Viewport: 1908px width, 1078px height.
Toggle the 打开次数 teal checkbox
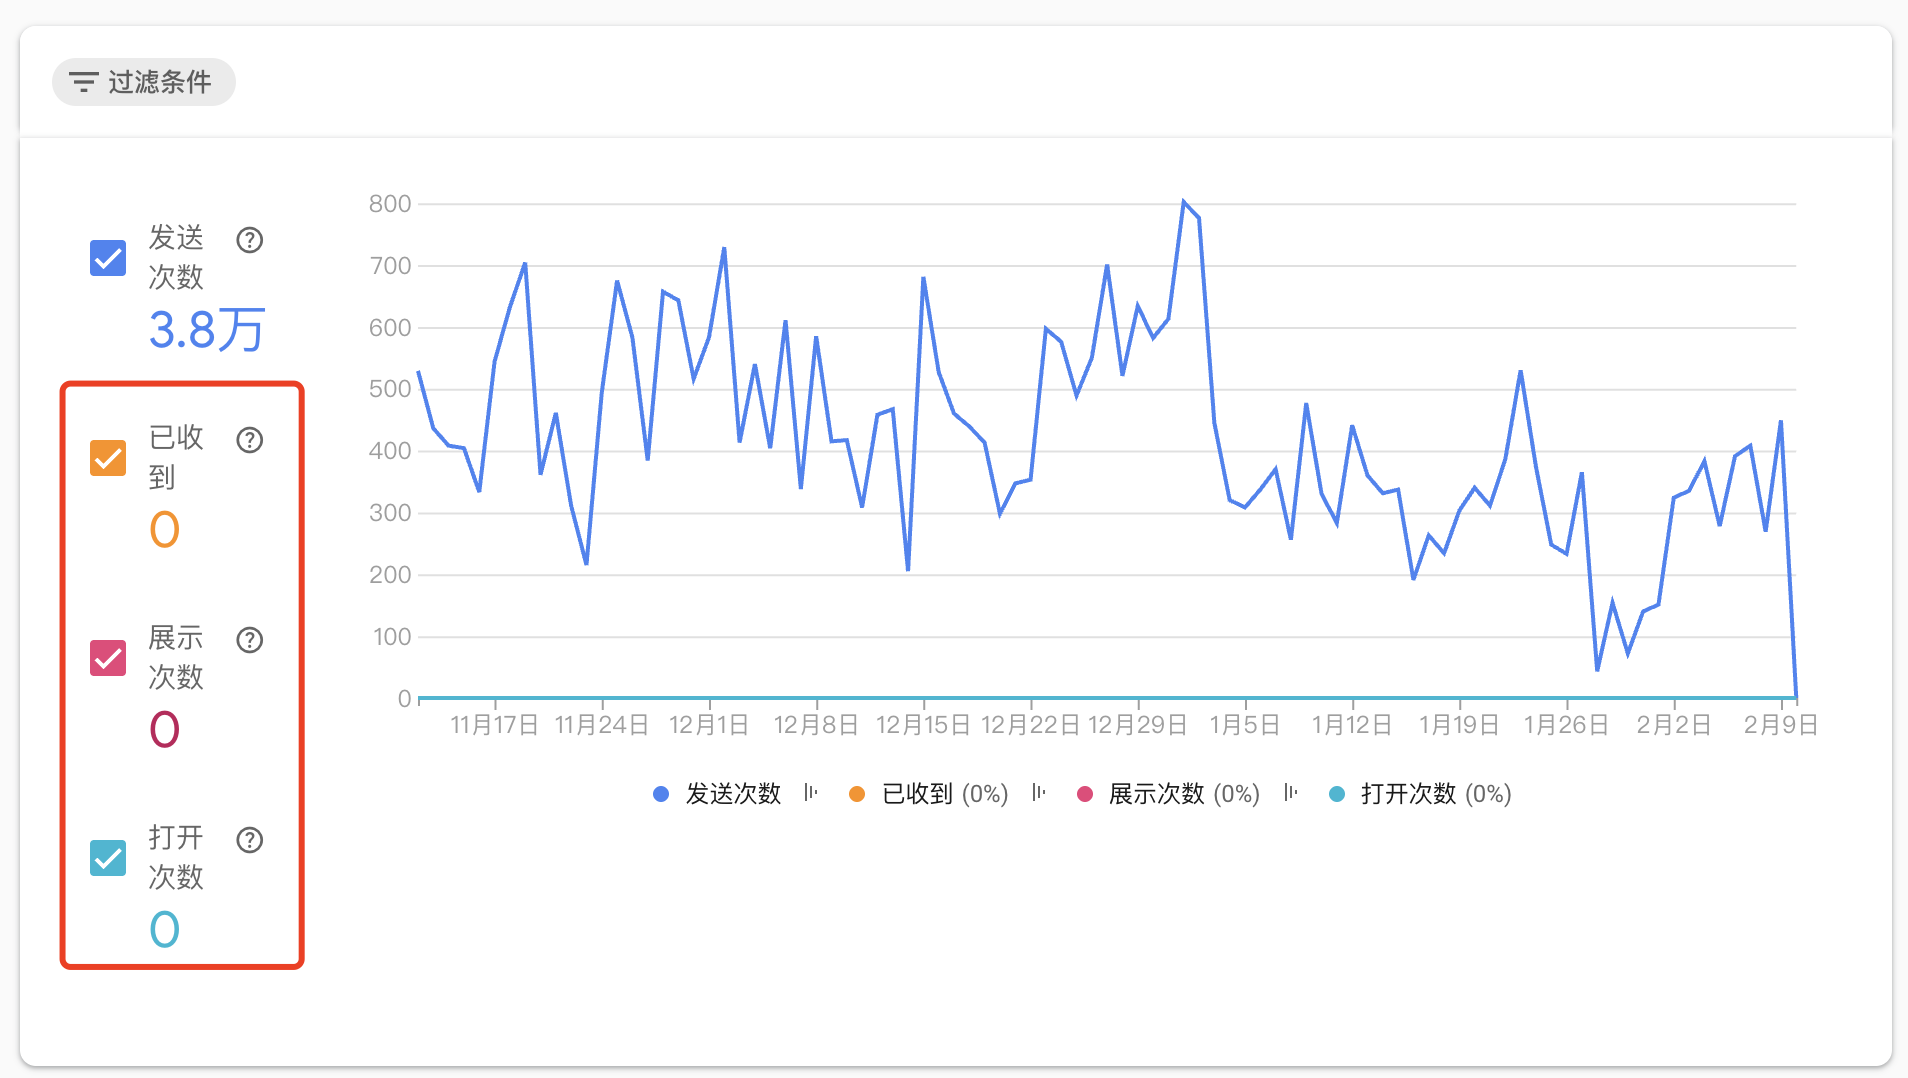[x=108, y=858]
